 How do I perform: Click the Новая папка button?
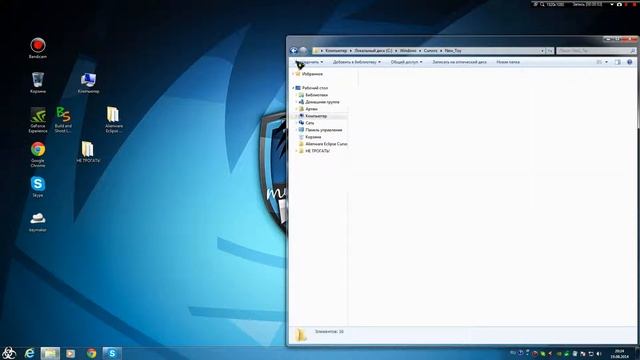508,62
